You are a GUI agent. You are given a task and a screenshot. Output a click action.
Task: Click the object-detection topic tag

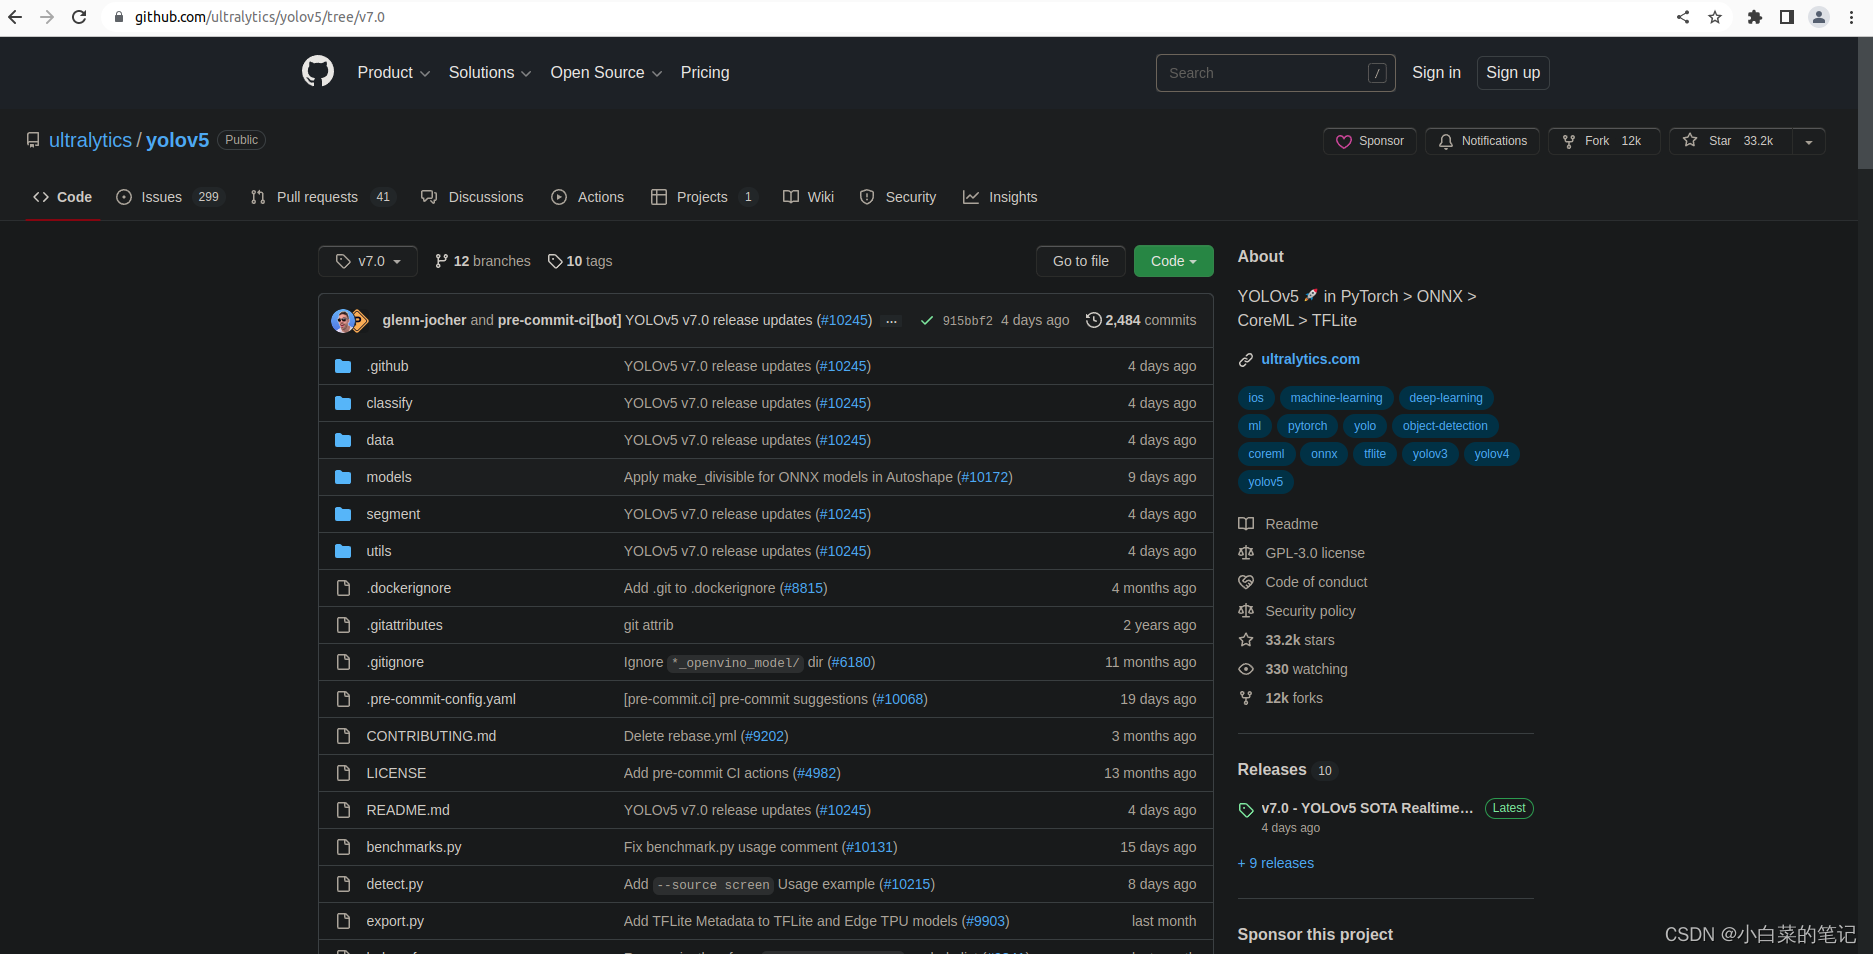(1445, 426)
